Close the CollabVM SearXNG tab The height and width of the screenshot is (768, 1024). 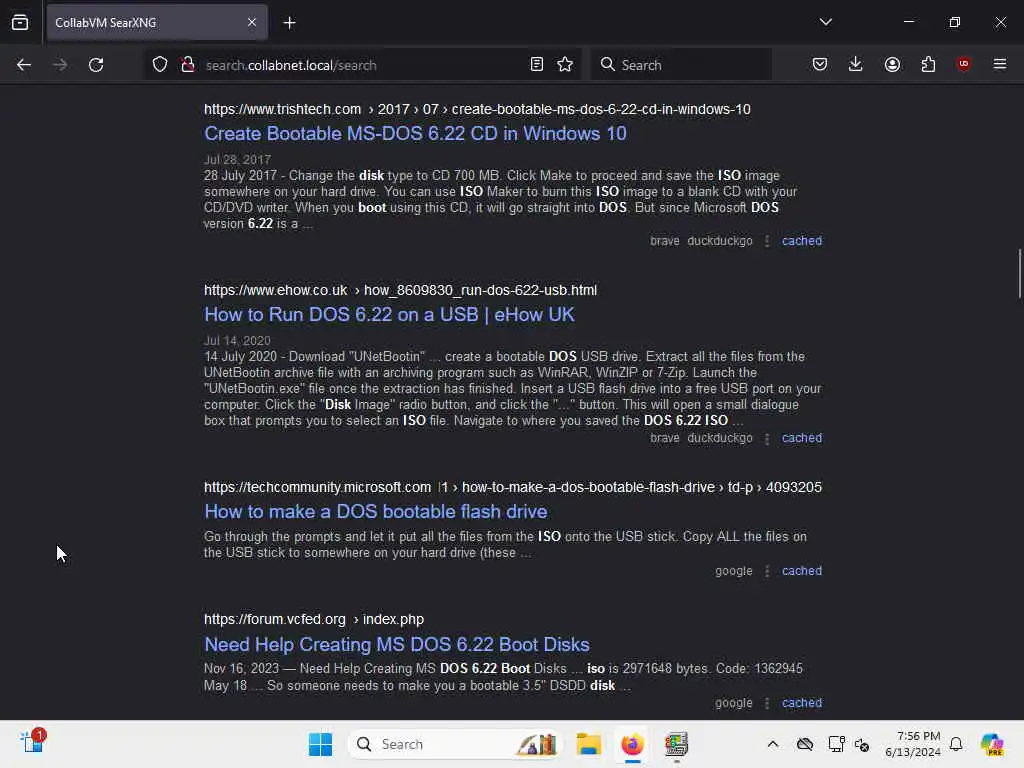pos(251,22)
